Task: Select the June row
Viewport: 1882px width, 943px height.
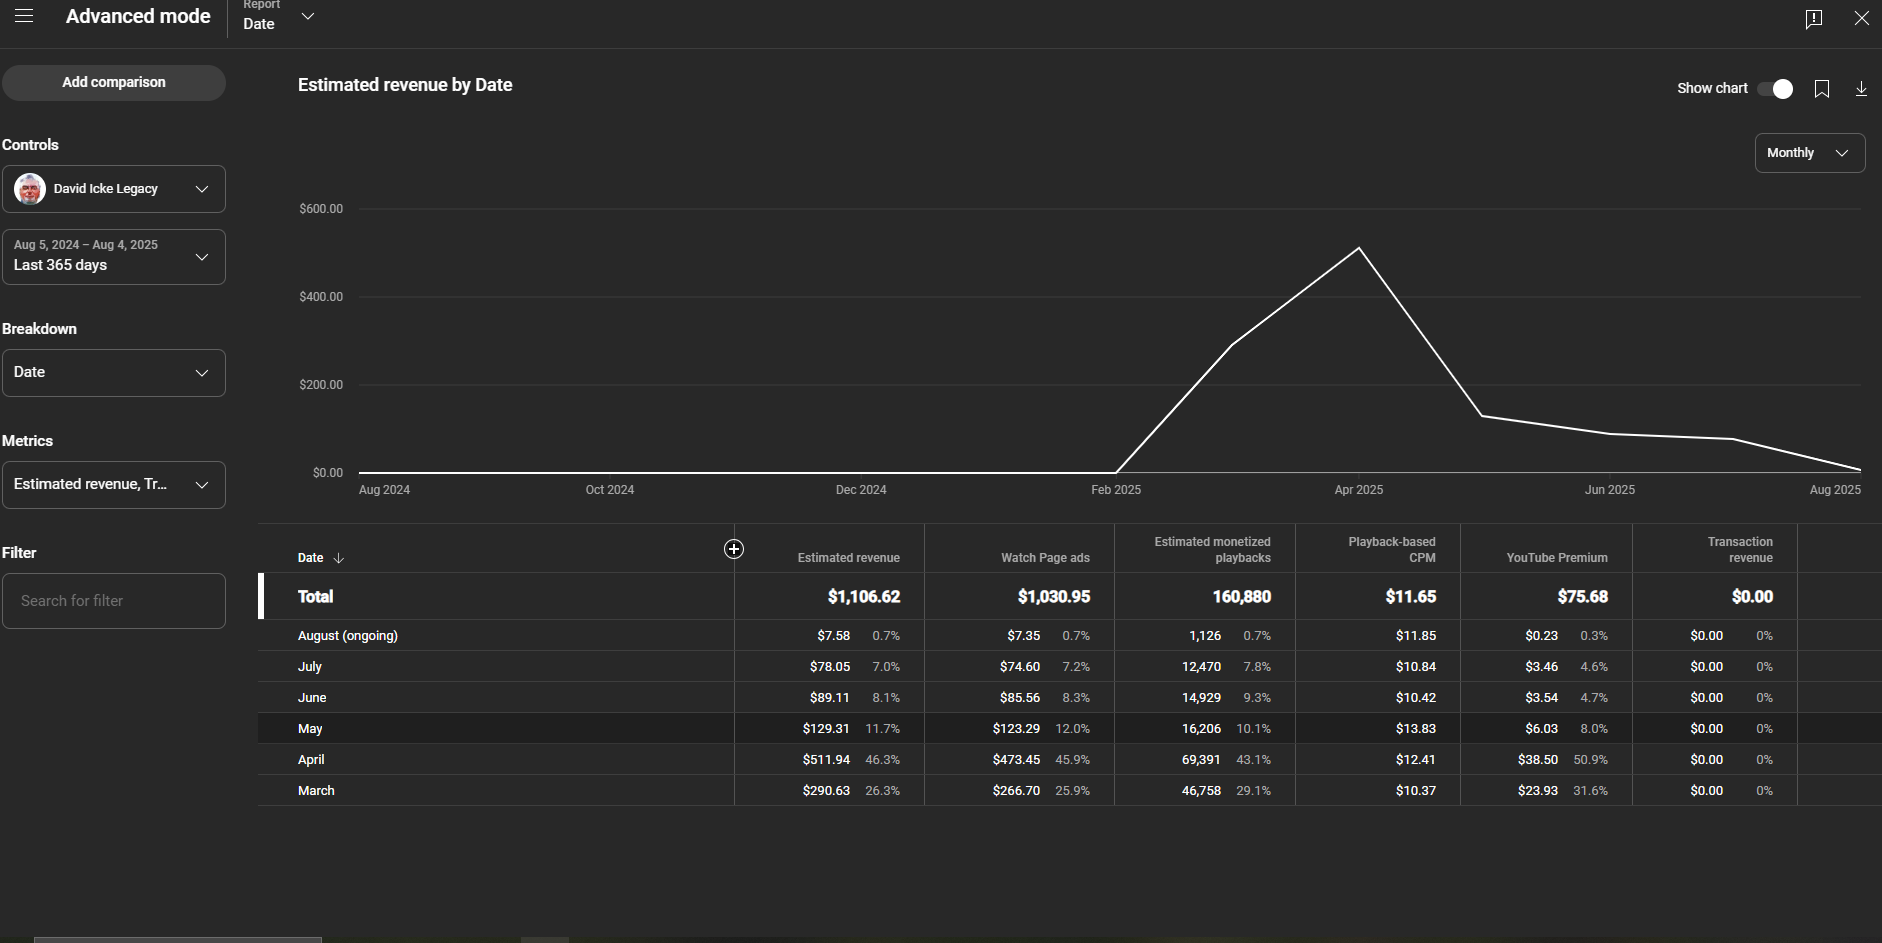Action: tap(1070, 698)
